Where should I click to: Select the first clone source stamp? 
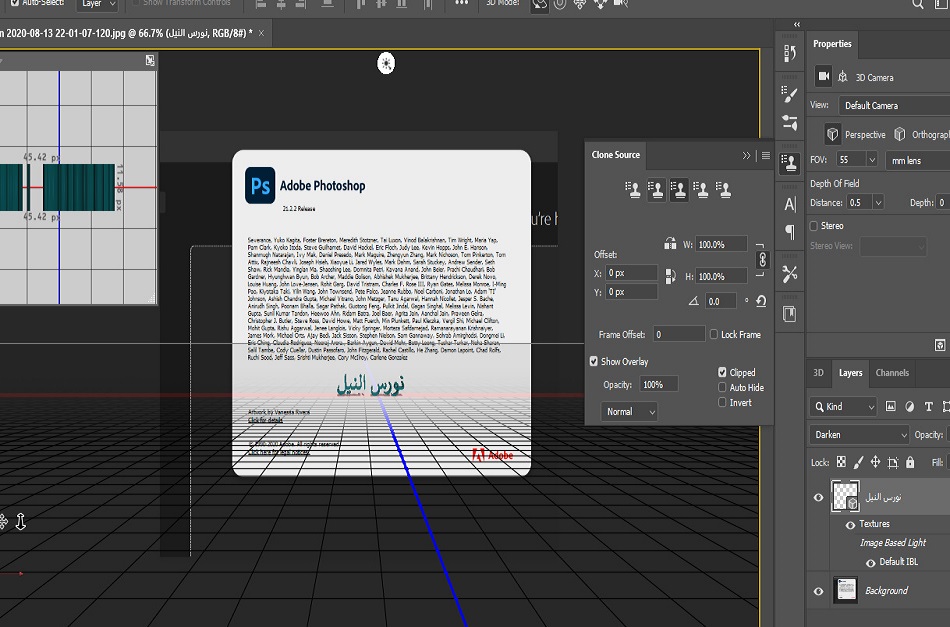click(x=632, y=189)
